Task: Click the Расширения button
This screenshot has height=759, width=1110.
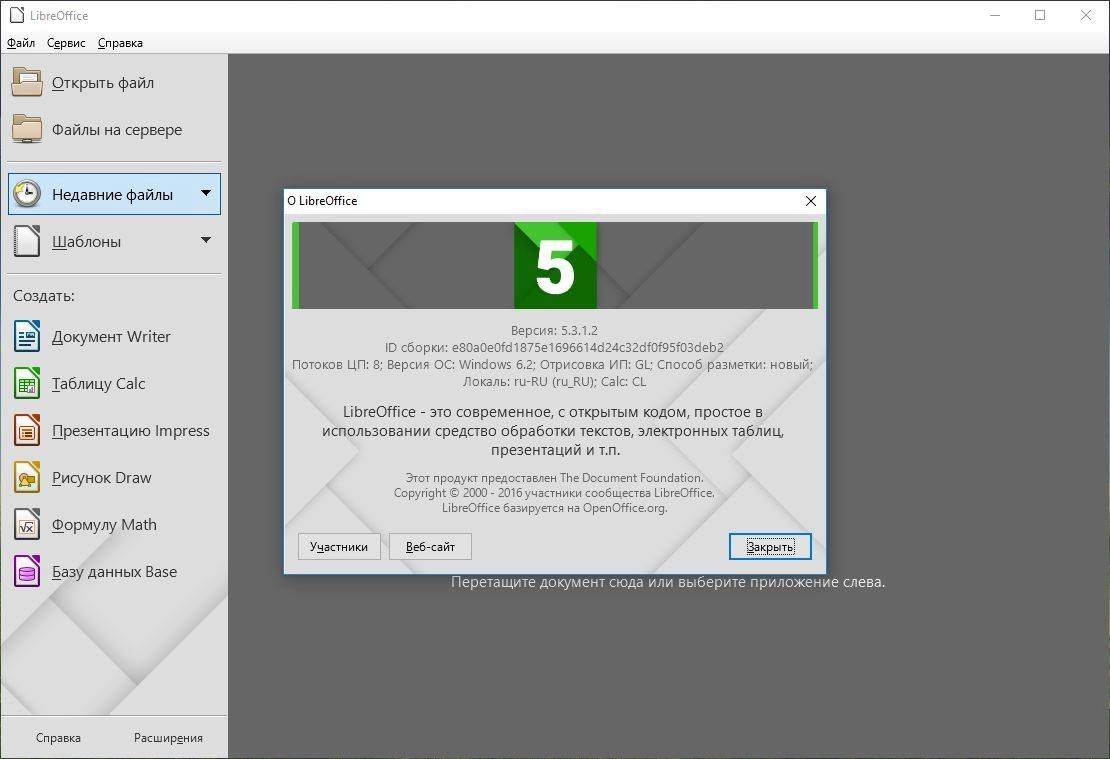Action: 168,738
